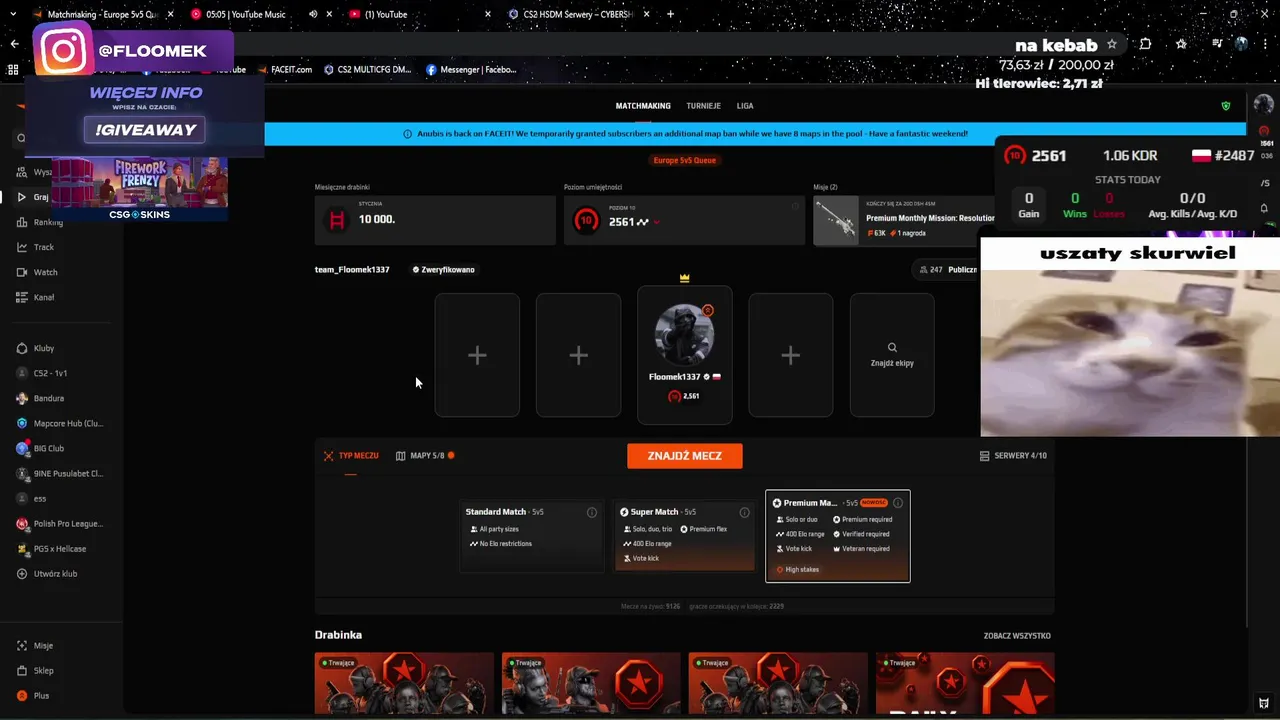Click Europe 5v5 Queue label
The width and height of the screenshot is (1280, 720).
[x=685, y=160]
